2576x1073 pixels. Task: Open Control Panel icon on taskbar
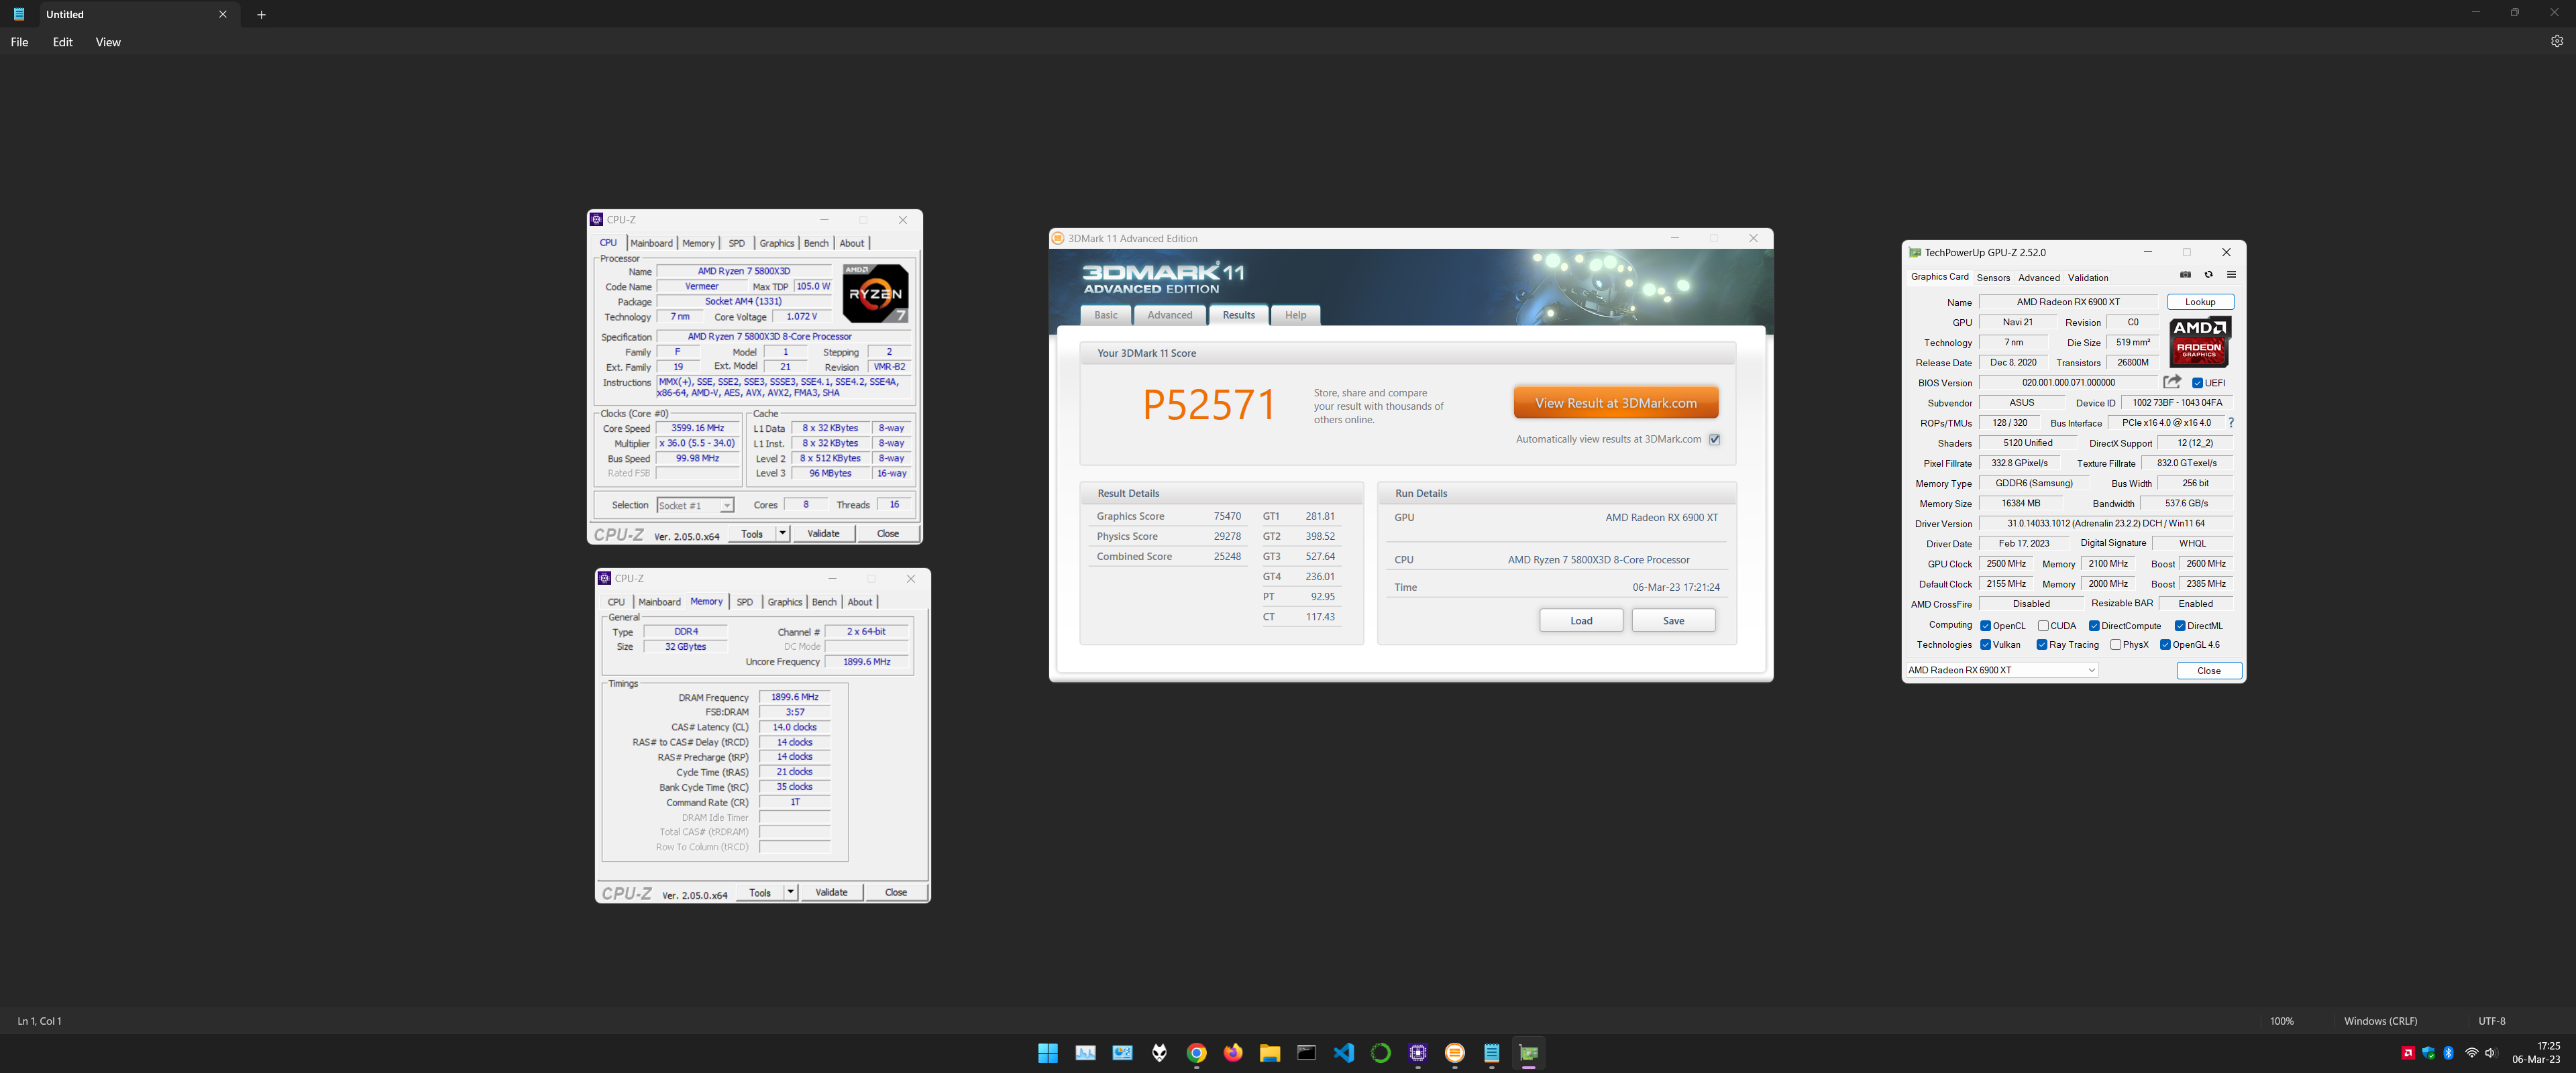[x=1122, y=1052]
